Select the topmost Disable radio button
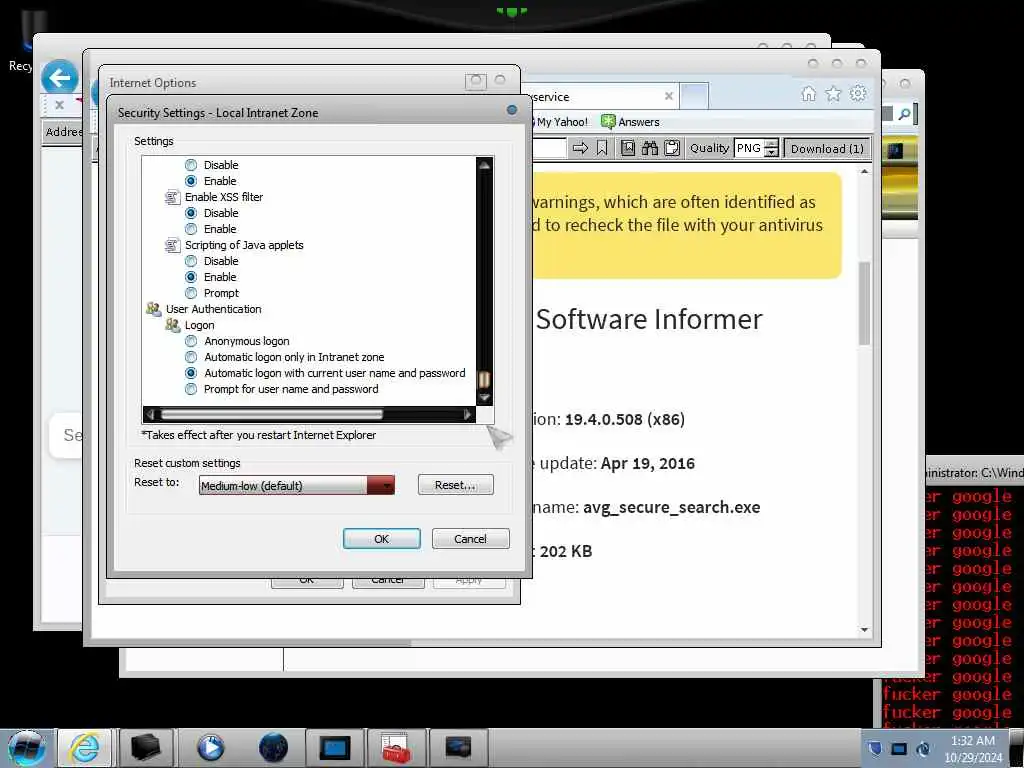 [x=191, y=165]
